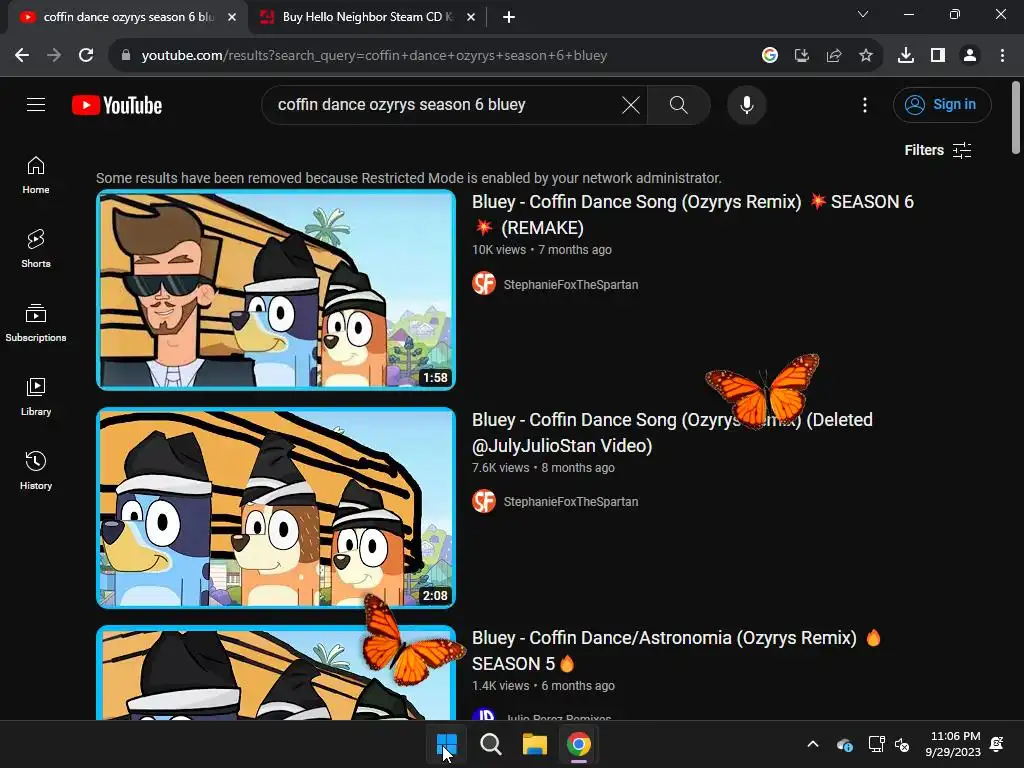This screenshot has height=768, width=1024.
Task: Click the 2:08 video thumbnail
Action: pyautogui.click(x=276, y=508)
